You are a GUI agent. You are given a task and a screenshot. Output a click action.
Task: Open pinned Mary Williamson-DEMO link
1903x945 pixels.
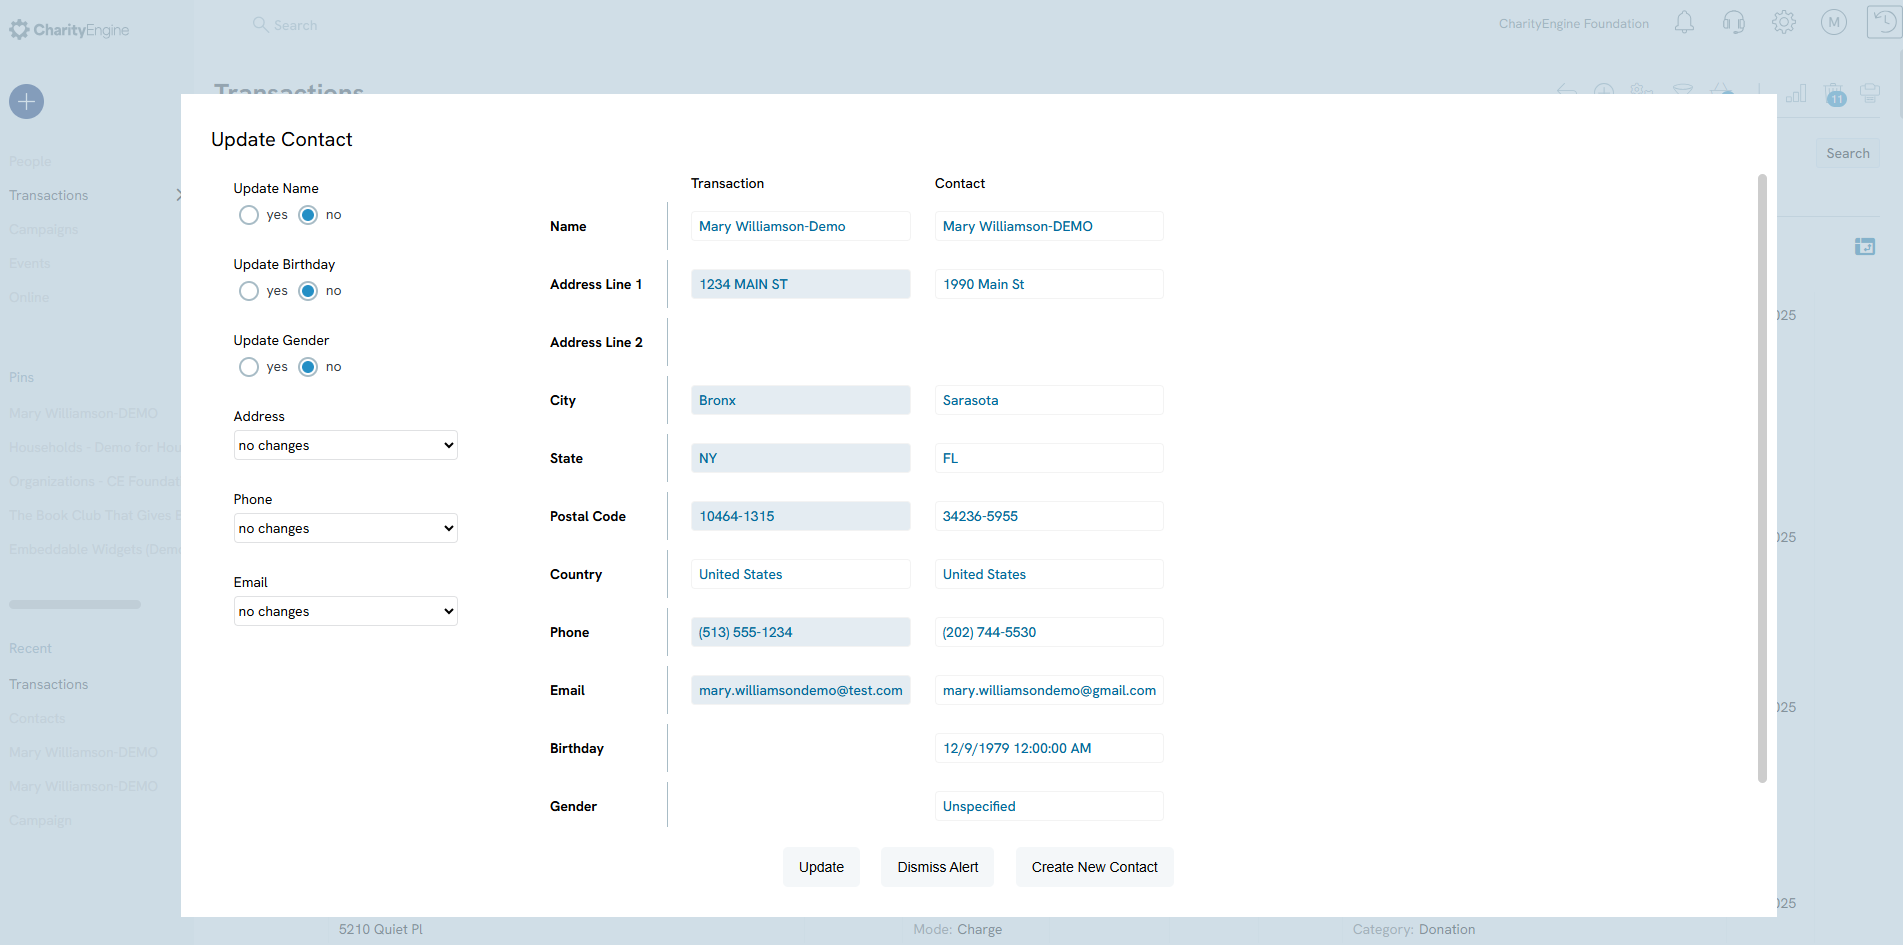83,413
